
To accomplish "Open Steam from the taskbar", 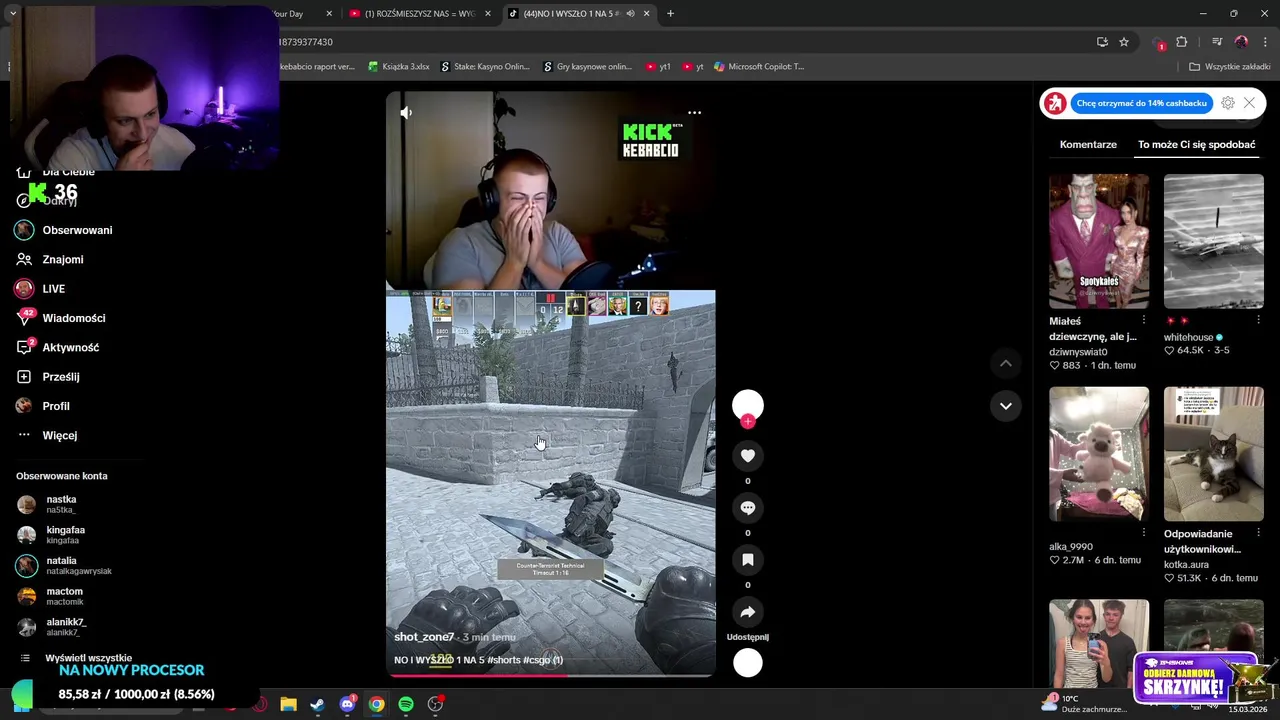I will pyautogui.click(x=317, y=704).
